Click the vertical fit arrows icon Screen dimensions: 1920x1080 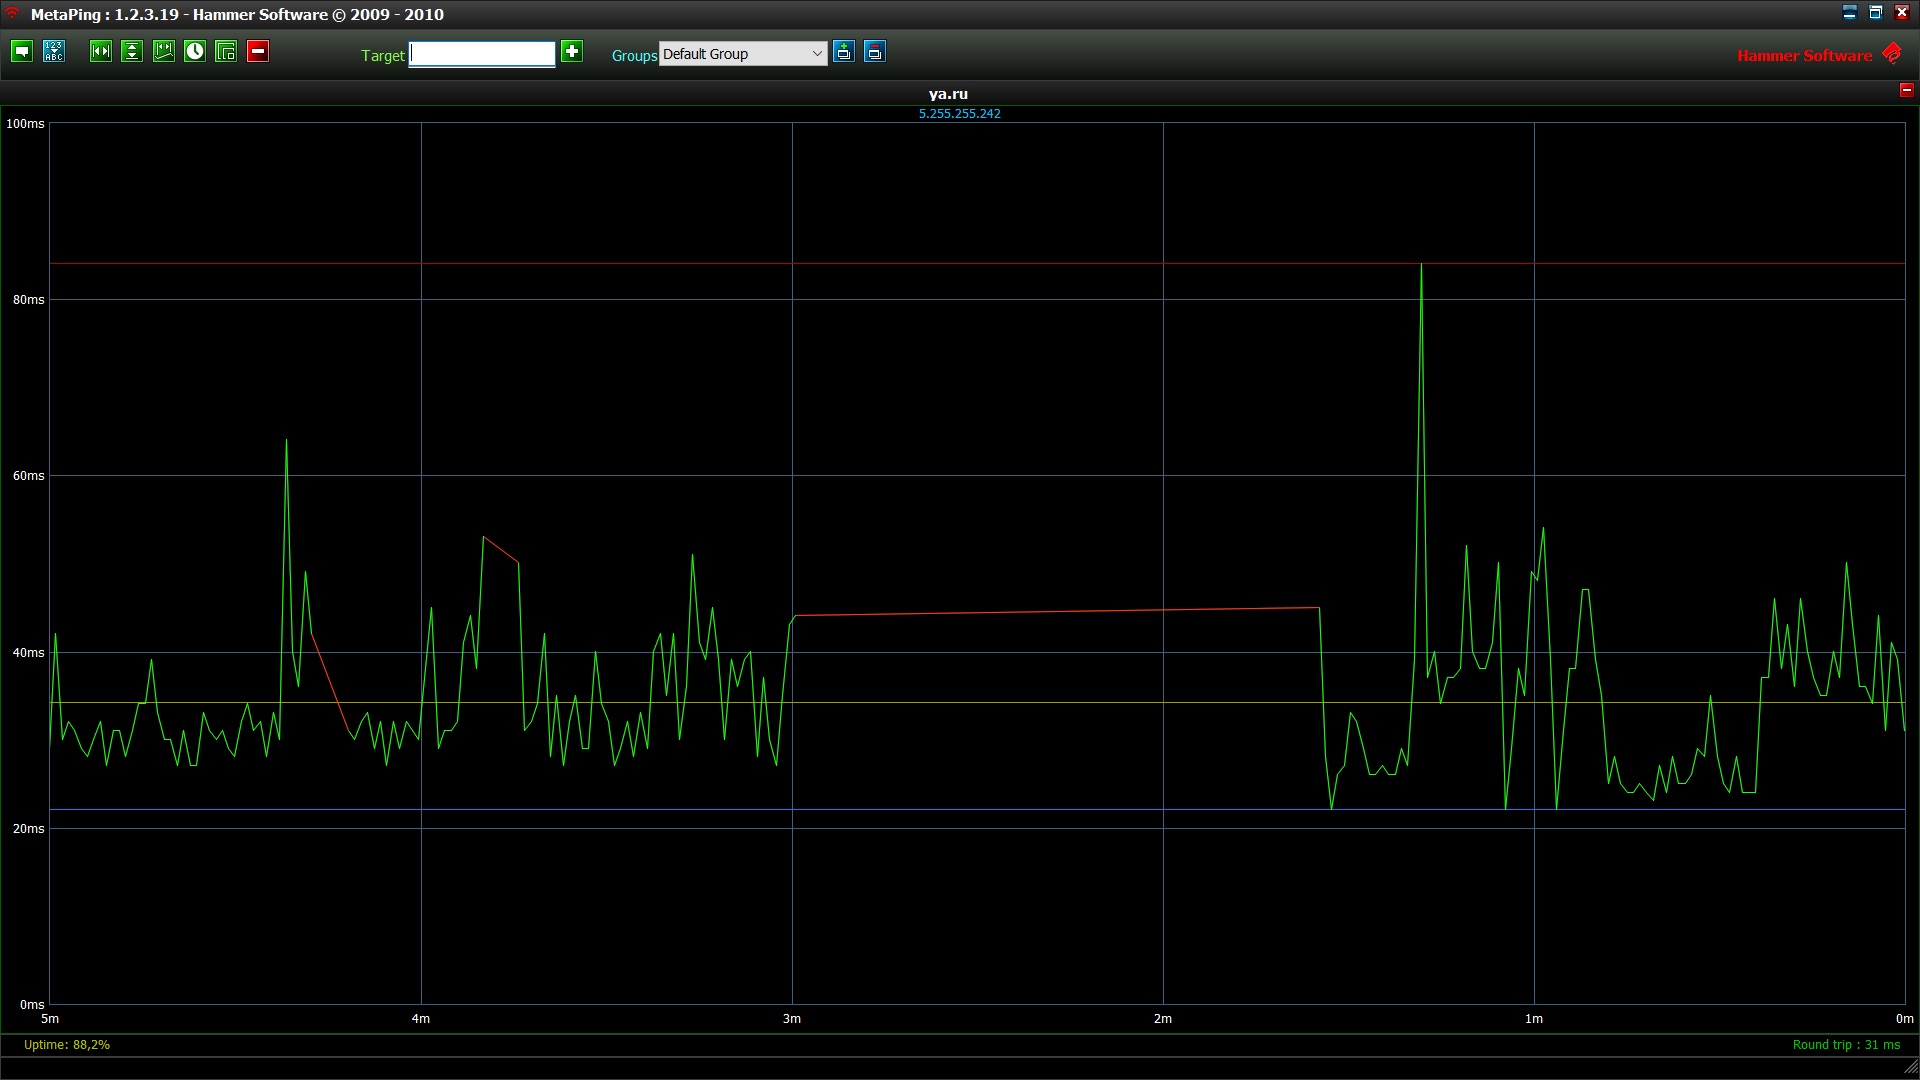click(132, 52)
